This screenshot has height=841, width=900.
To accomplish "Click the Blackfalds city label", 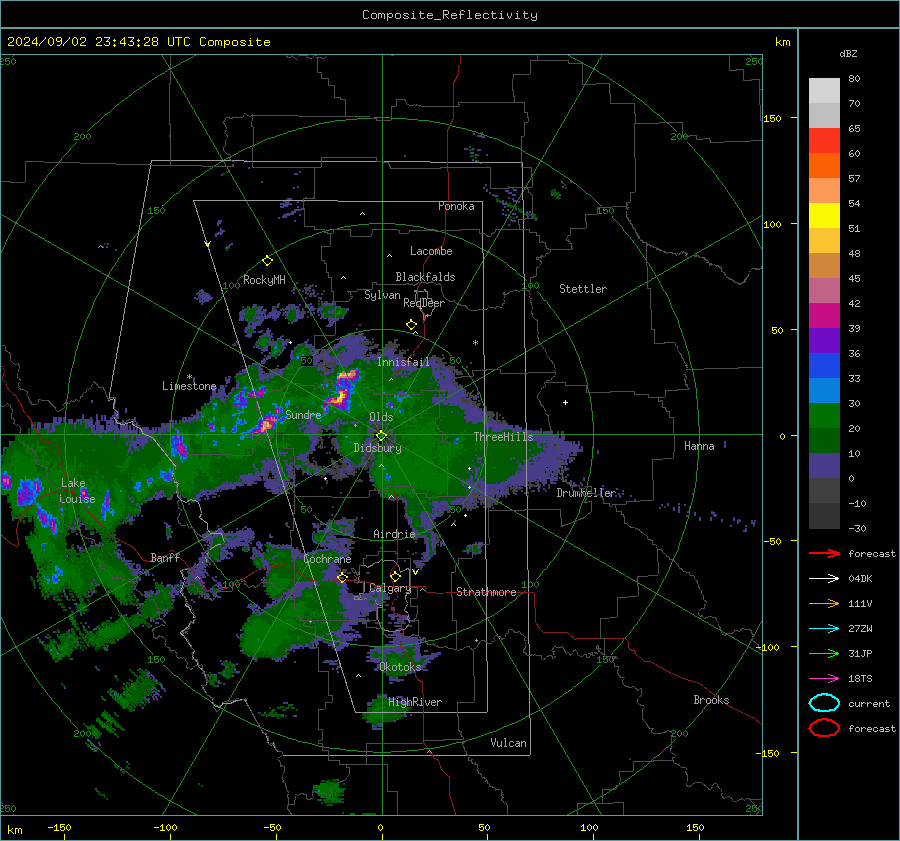I will 425,277.
